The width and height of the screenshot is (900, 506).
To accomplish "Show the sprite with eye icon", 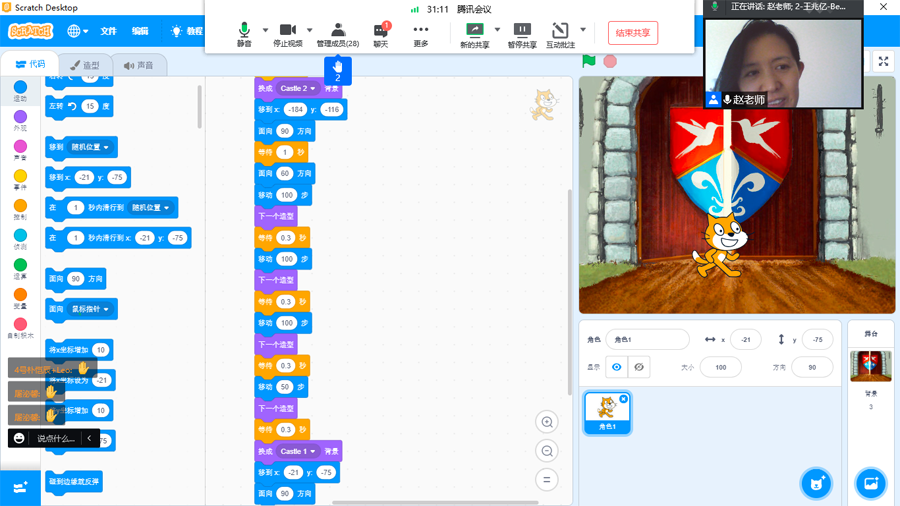I will (616, 367).
